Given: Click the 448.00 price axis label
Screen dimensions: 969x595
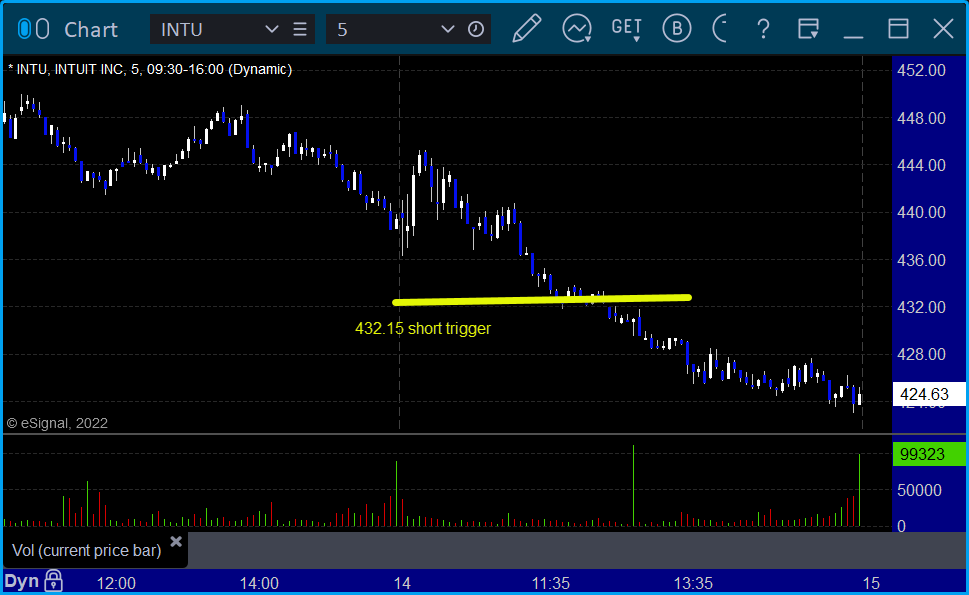Looking at the screenshot, I should (921, 118).
